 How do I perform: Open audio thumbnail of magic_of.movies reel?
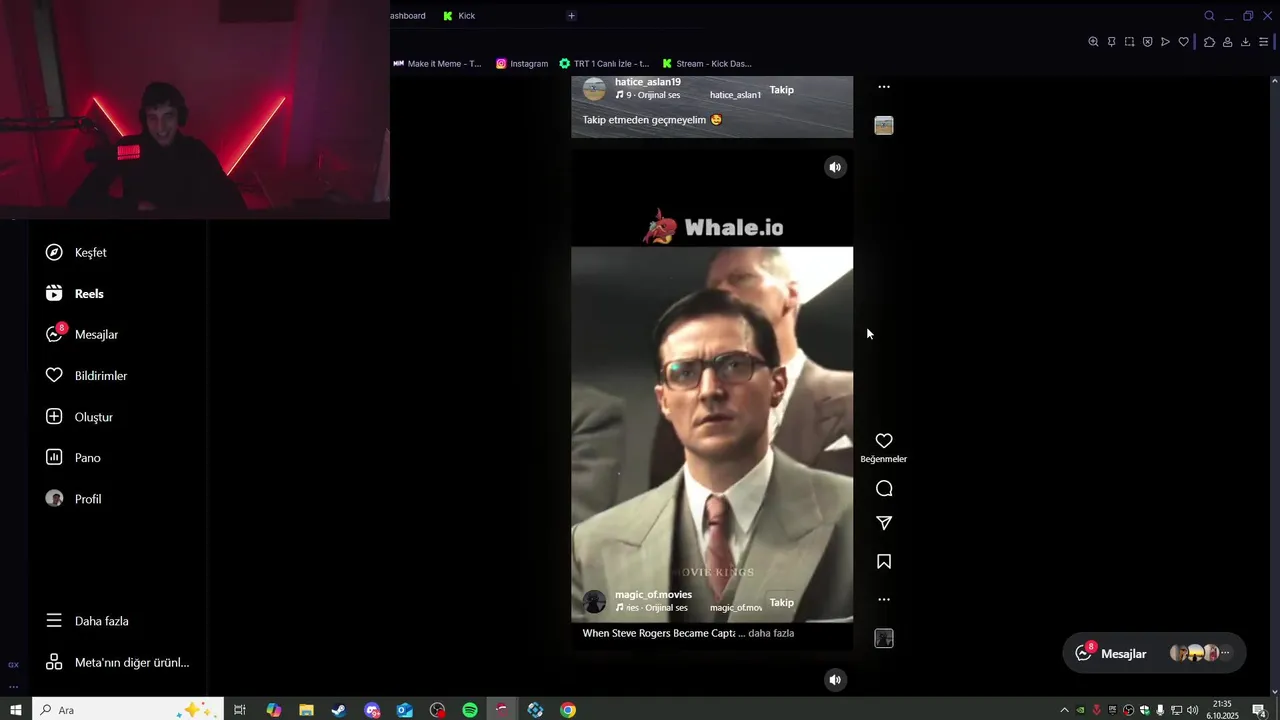point(884,638)
